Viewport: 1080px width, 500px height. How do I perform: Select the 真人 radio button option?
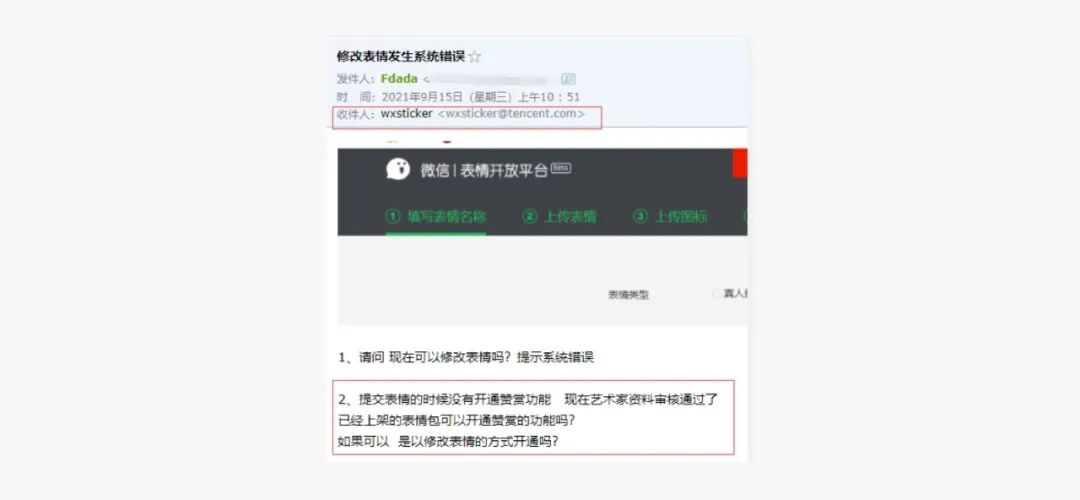pyautogui.click(x=717, y=293)
